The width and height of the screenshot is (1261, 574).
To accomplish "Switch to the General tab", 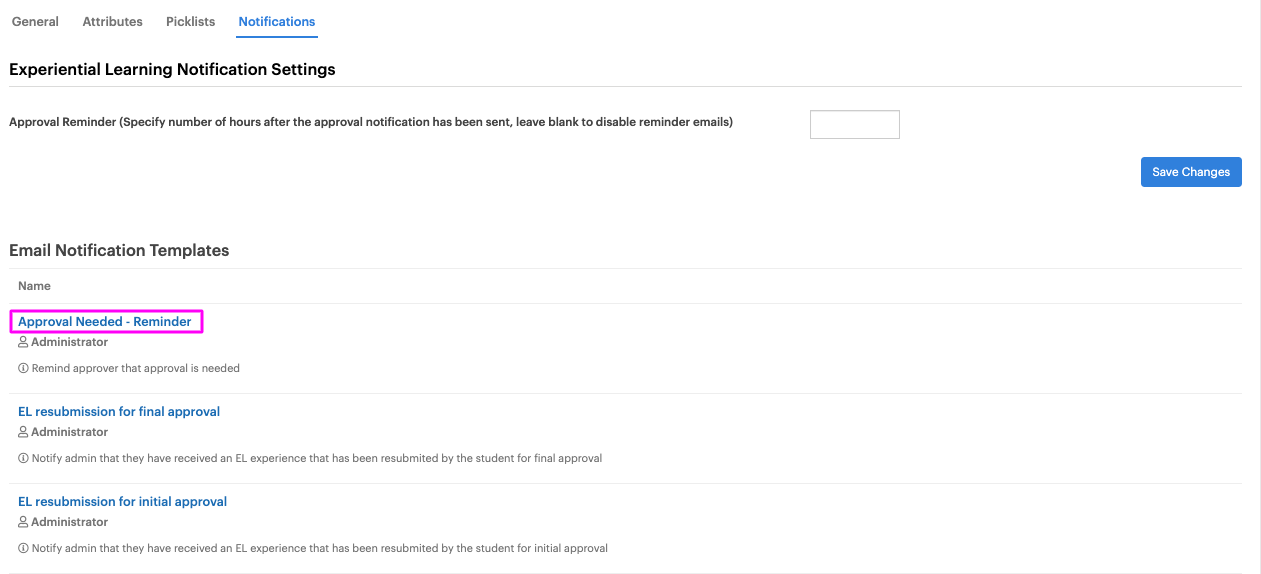I will coord(35,21).
